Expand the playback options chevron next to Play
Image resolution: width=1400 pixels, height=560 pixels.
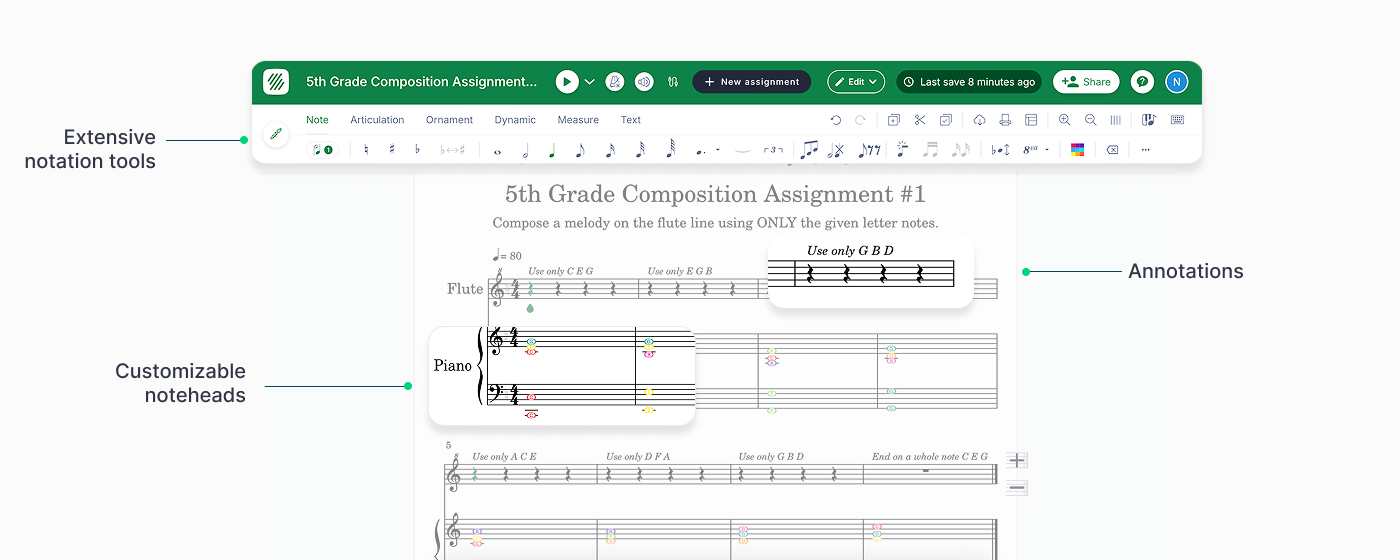click(590, 82)
